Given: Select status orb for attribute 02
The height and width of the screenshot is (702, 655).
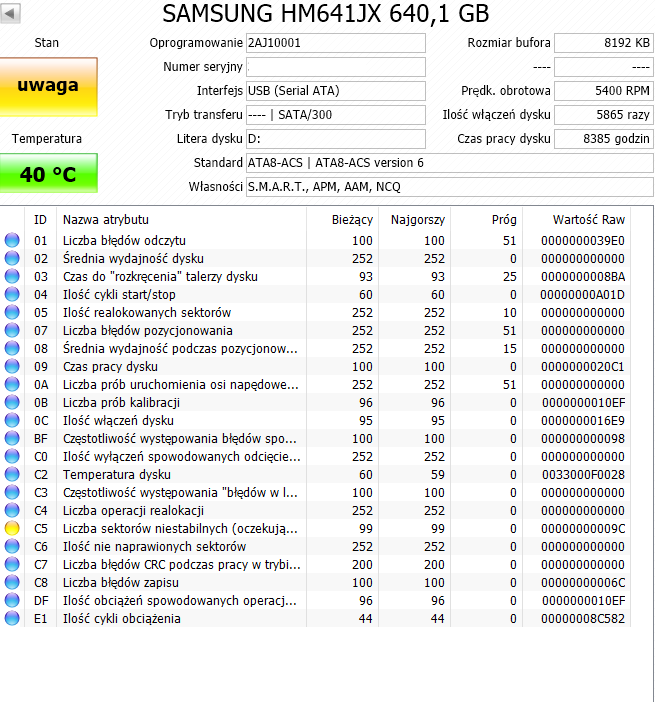Looking at the screenshot, I should 12,258.
